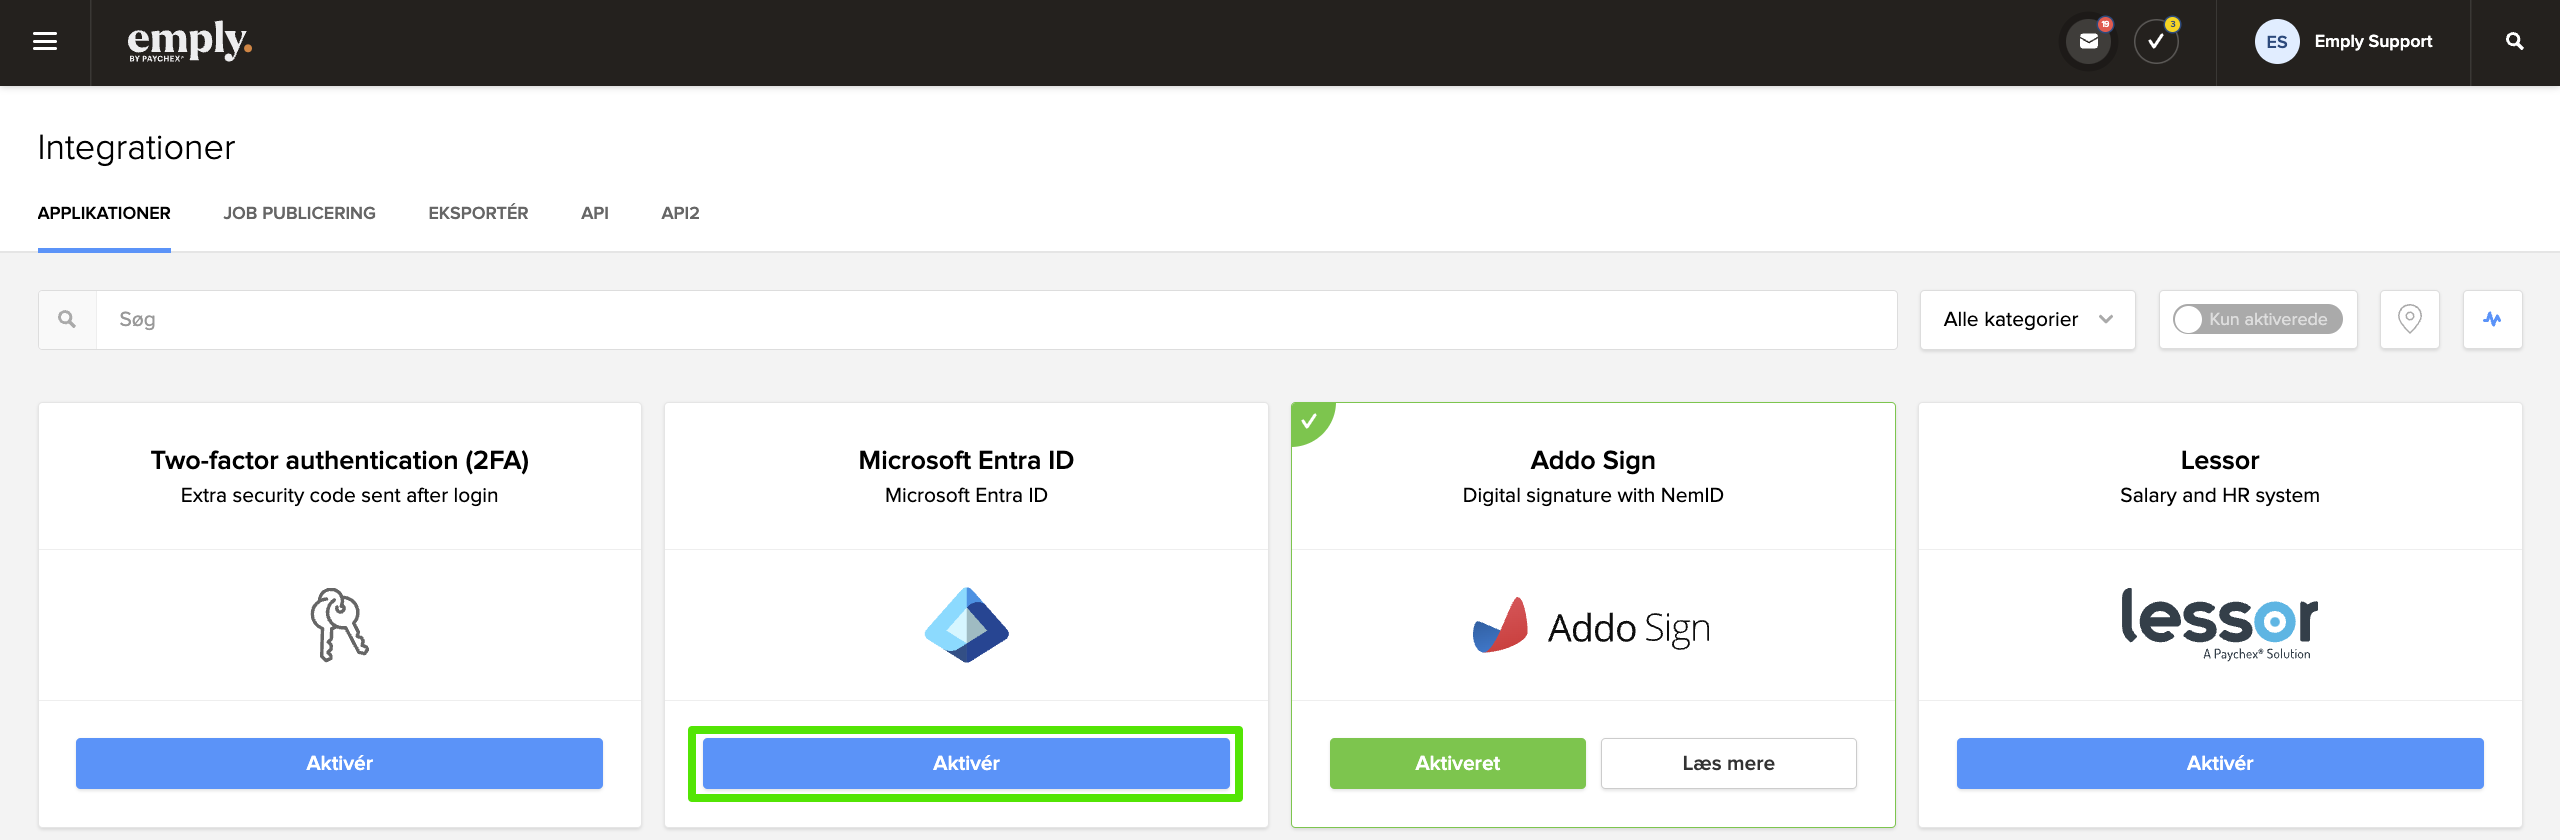Click the location pin filter icon
Screen dimensions: 2560x840
2409,320
